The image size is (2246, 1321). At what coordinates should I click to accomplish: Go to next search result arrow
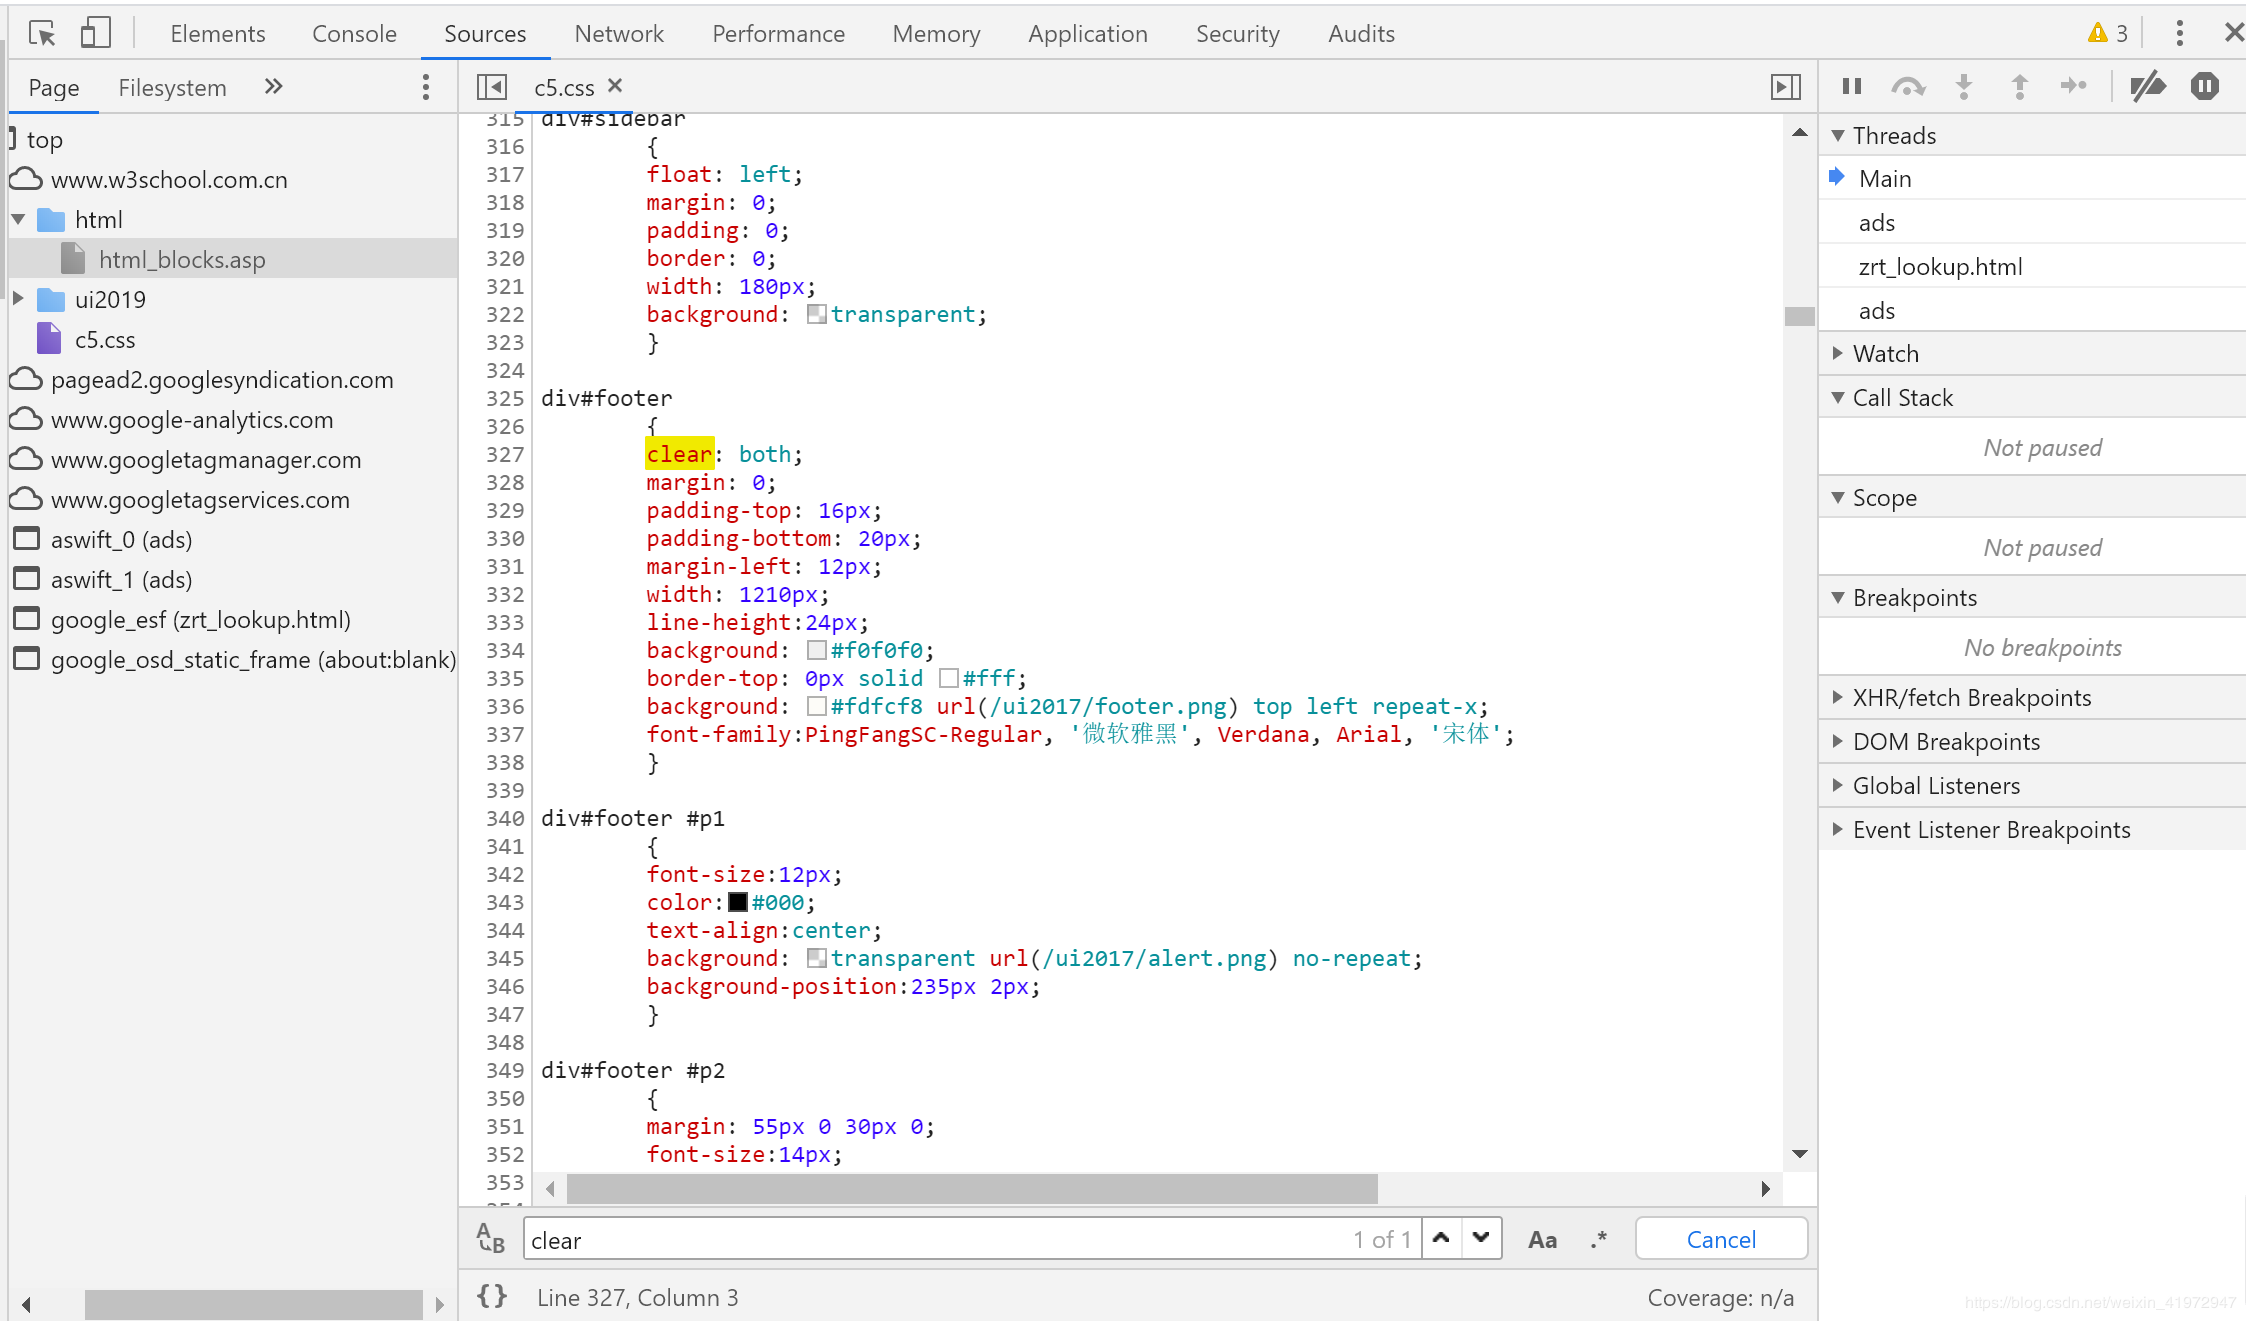click(1481, 1239)
